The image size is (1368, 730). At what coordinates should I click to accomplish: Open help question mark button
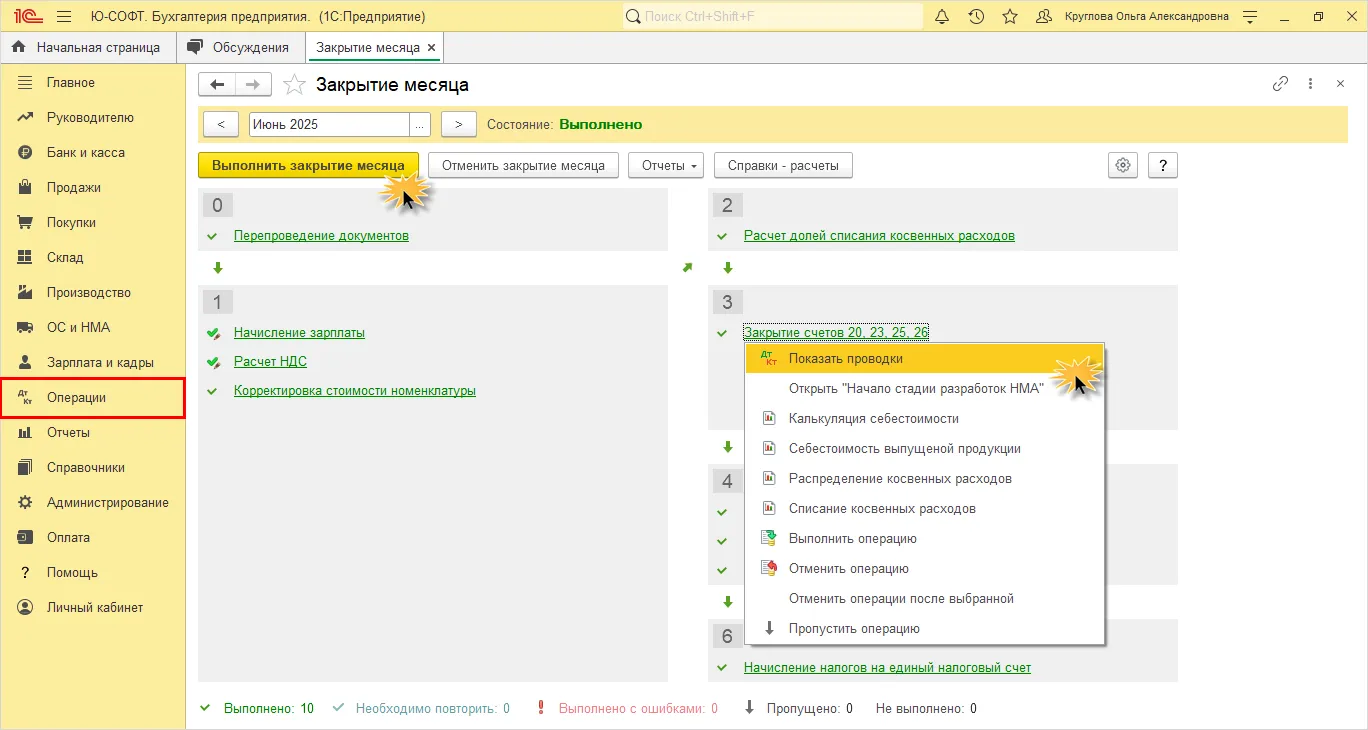[1163, 165]
